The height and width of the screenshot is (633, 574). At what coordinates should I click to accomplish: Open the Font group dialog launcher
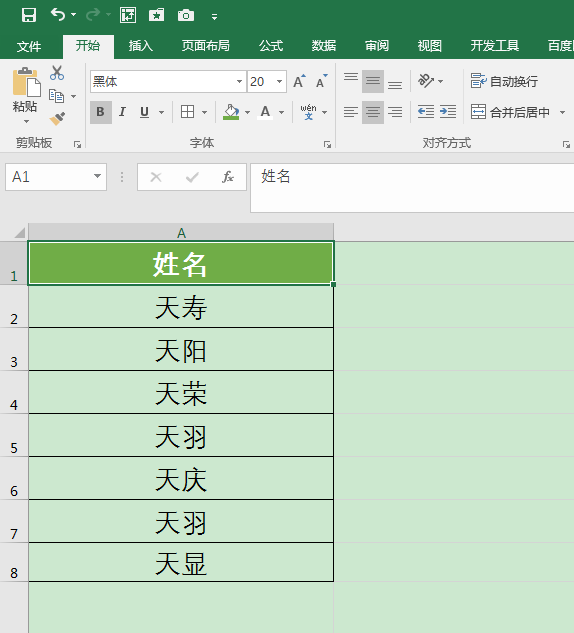pos(327,144)
